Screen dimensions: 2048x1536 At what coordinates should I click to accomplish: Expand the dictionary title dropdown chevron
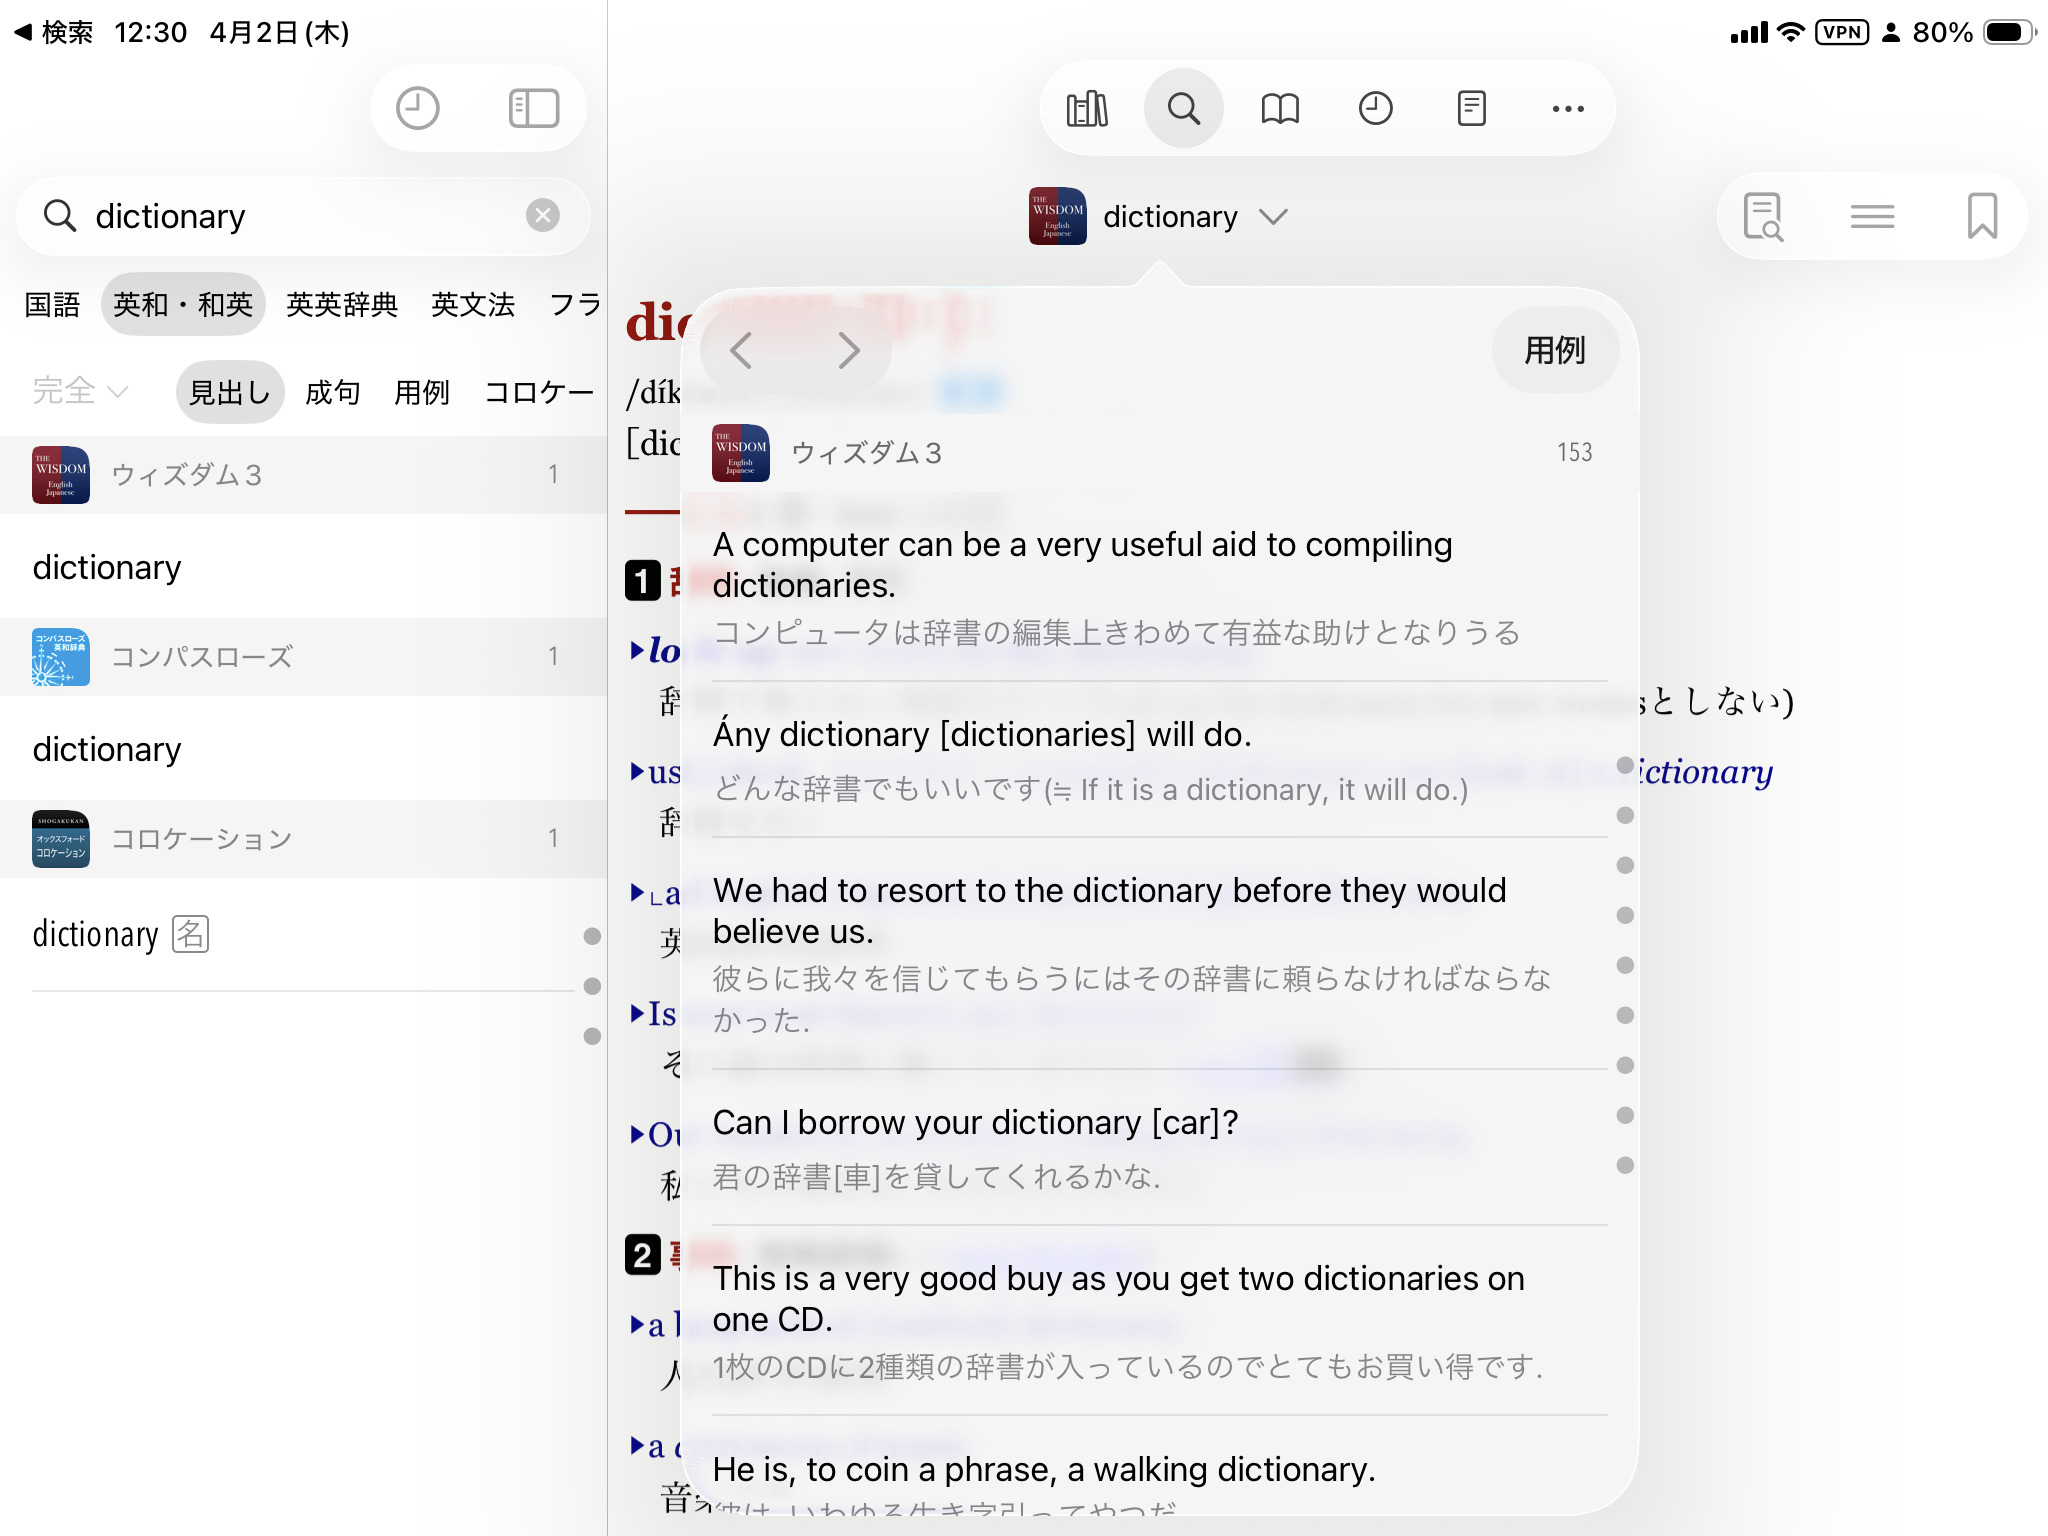(1273, 217)
